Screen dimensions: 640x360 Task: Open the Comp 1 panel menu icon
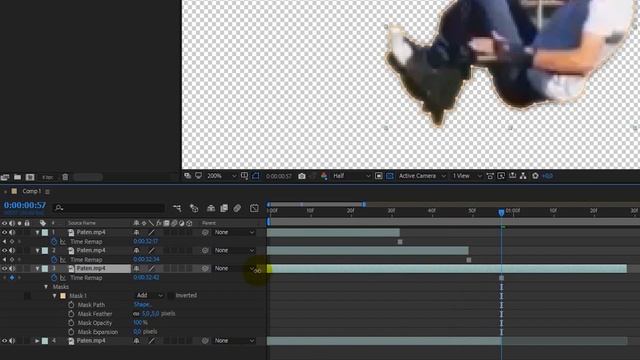pos(48,191)
